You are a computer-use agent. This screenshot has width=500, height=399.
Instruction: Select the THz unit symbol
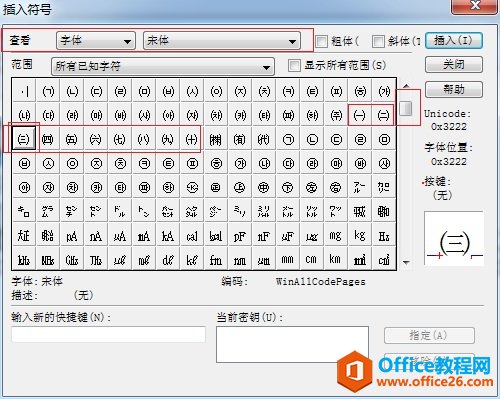tap(96, 259)
